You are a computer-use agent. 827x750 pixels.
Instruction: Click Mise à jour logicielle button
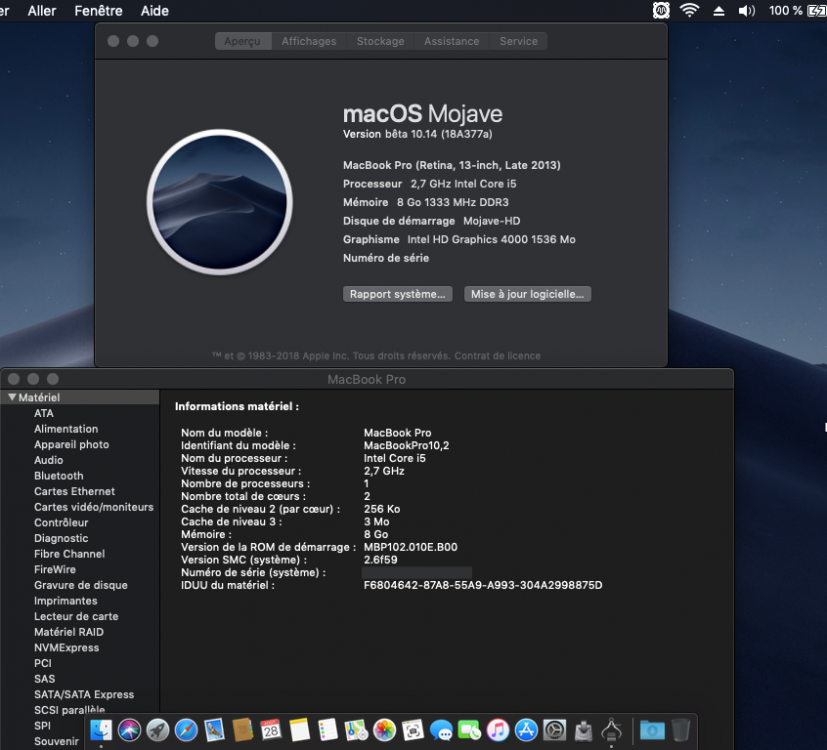click(x=527, y=294)
